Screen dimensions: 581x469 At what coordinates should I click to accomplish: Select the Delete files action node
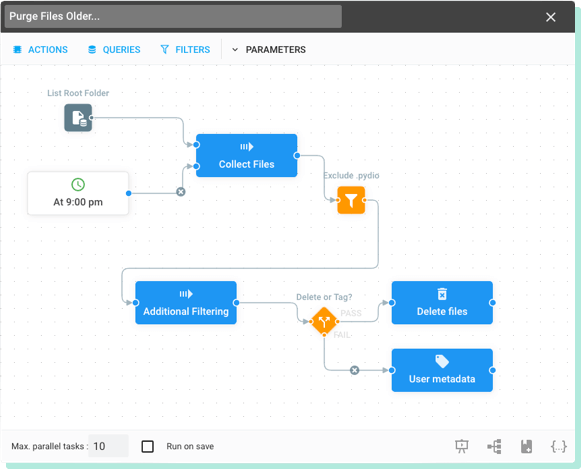pos(442,303)
